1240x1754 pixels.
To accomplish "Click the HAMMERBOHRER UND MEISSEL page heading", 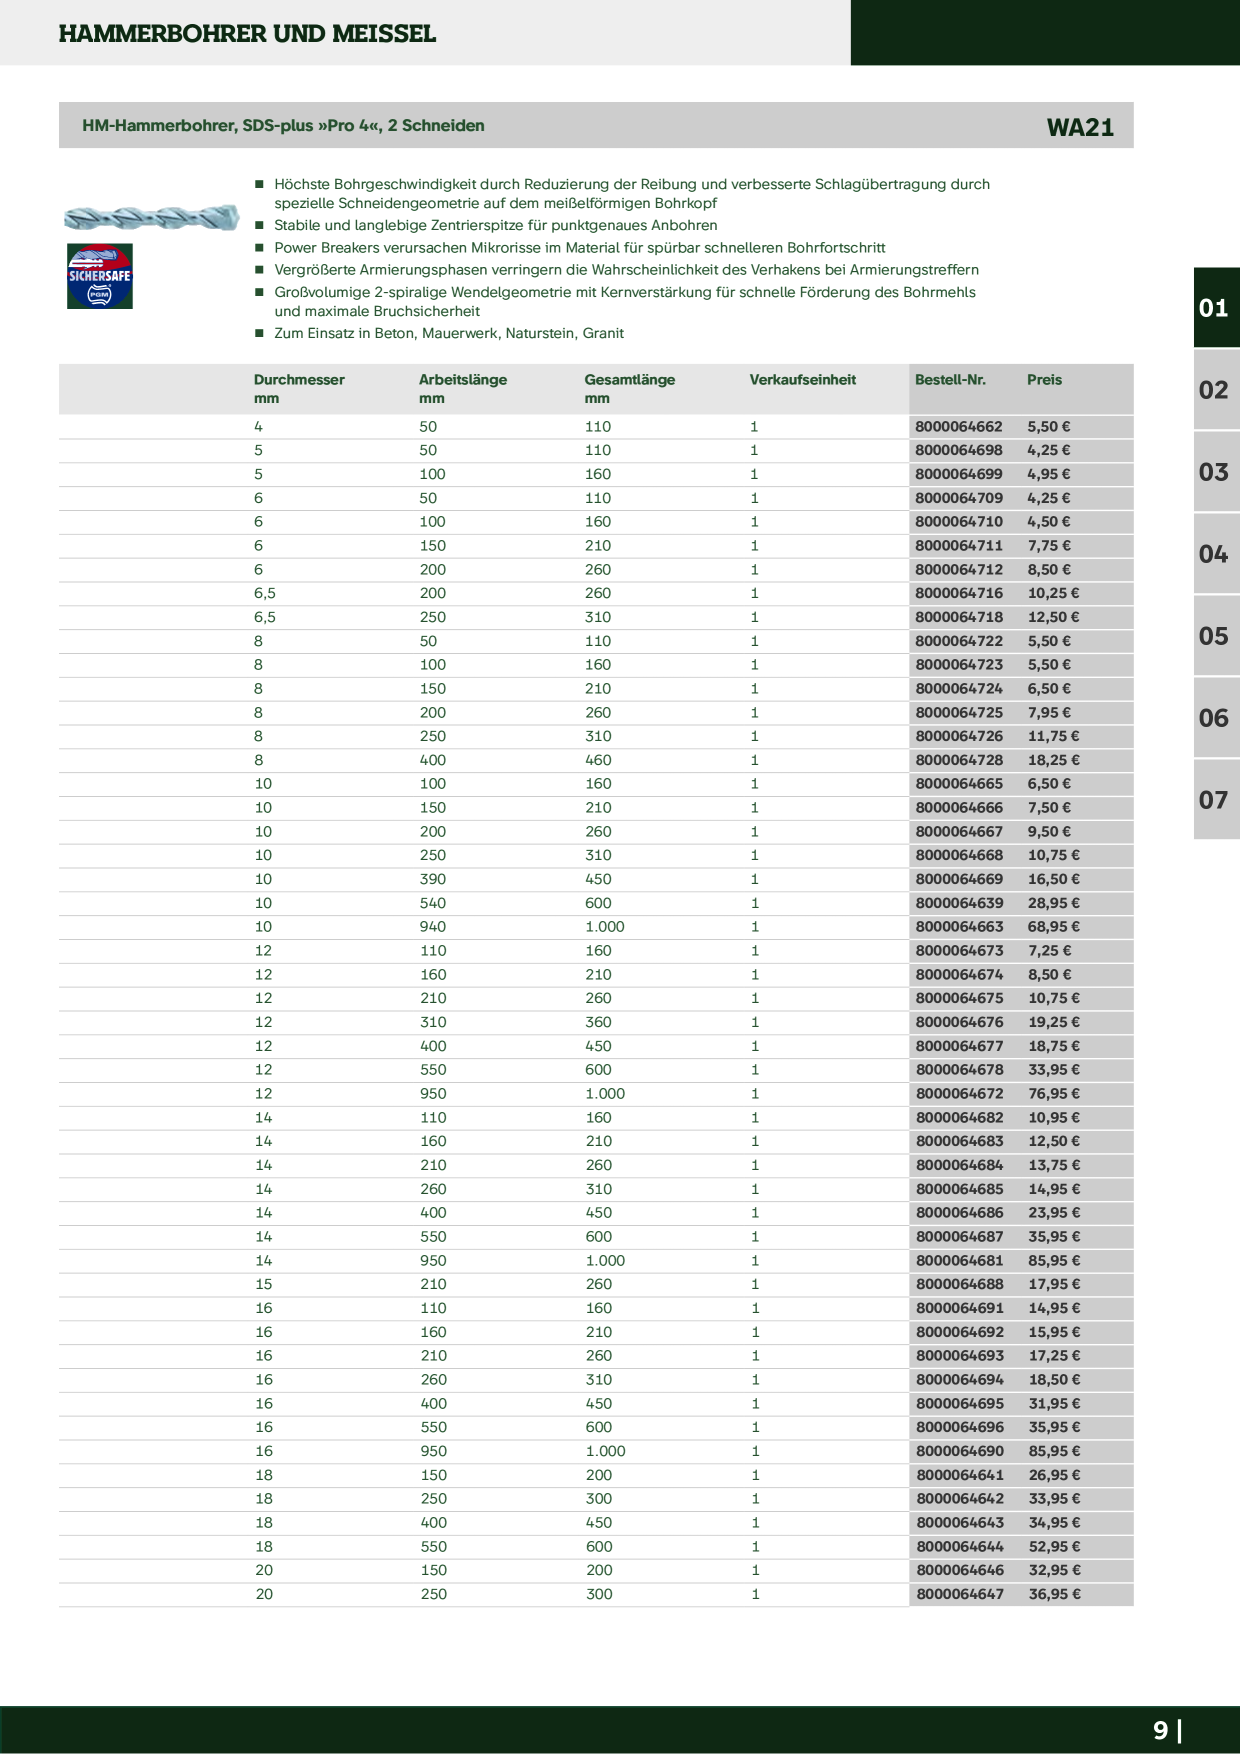I will [247, 34].
